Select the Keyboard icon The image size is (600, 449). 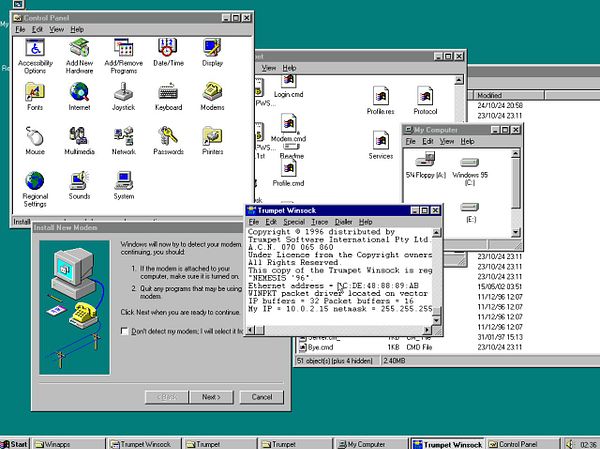click(x=168, y=96)
